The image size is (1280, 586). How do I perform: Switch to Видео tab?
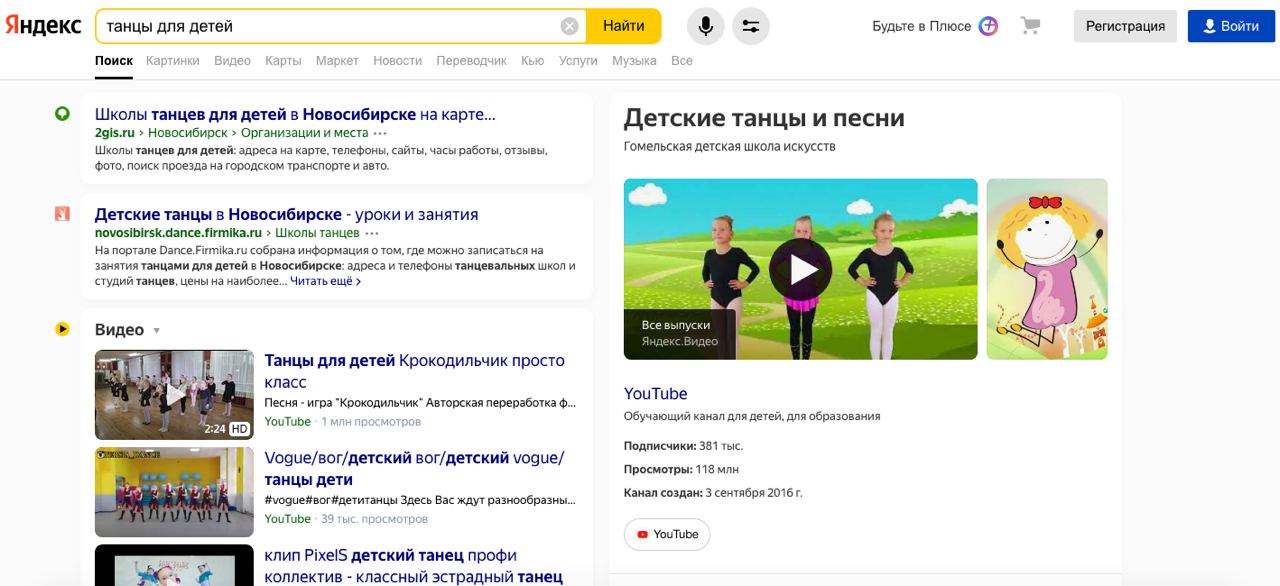pyautogui.click(x=232, y=60)
